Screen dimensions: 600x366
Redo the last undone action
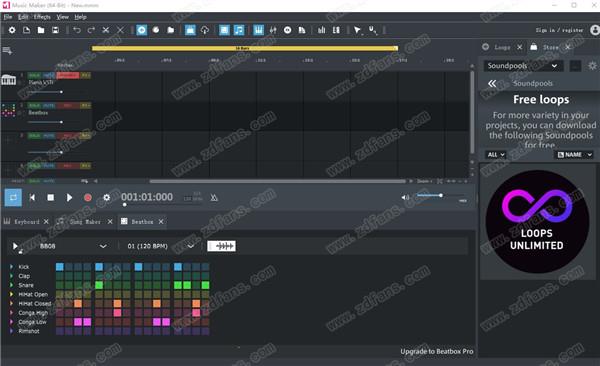[91, 30]
